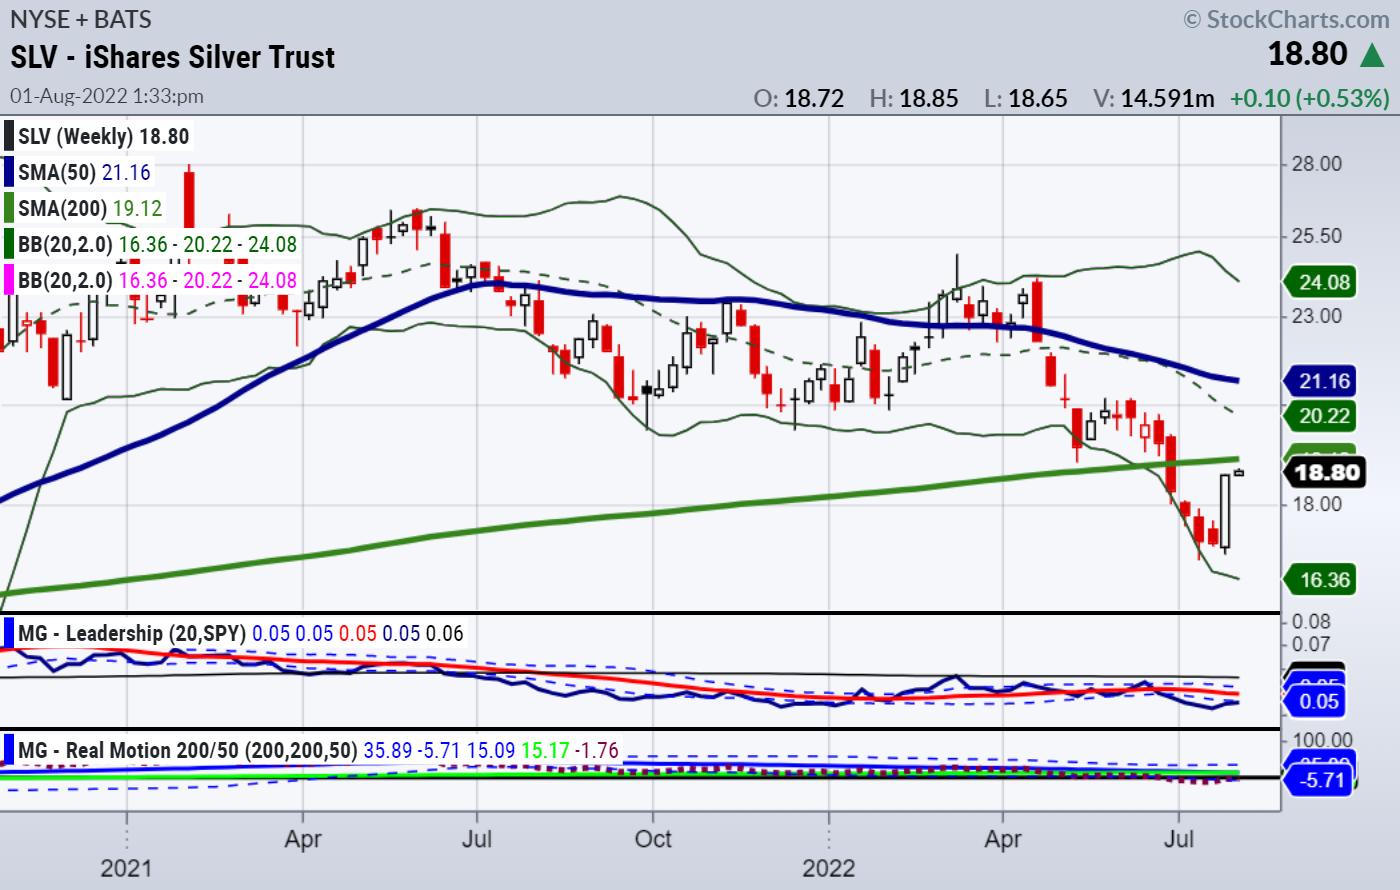Click the open value "O: 18.72"
The width and height of the screenshot is (1400, 890).
coord(798,98)
